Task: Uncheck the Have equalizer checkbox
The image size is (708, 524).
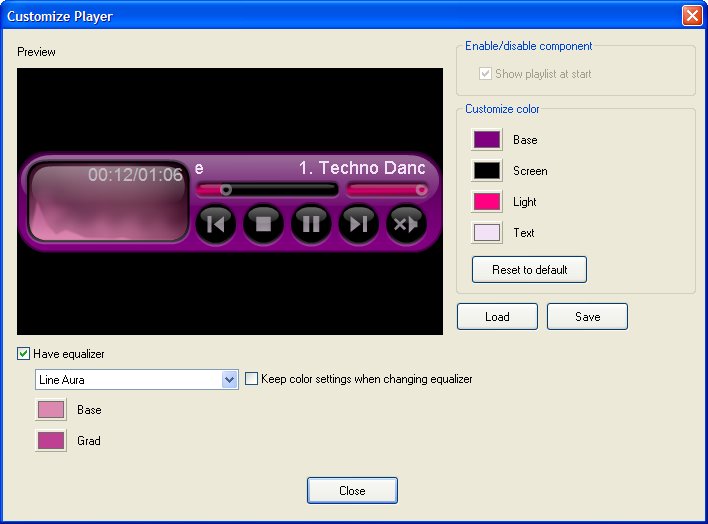Action: 24,353
